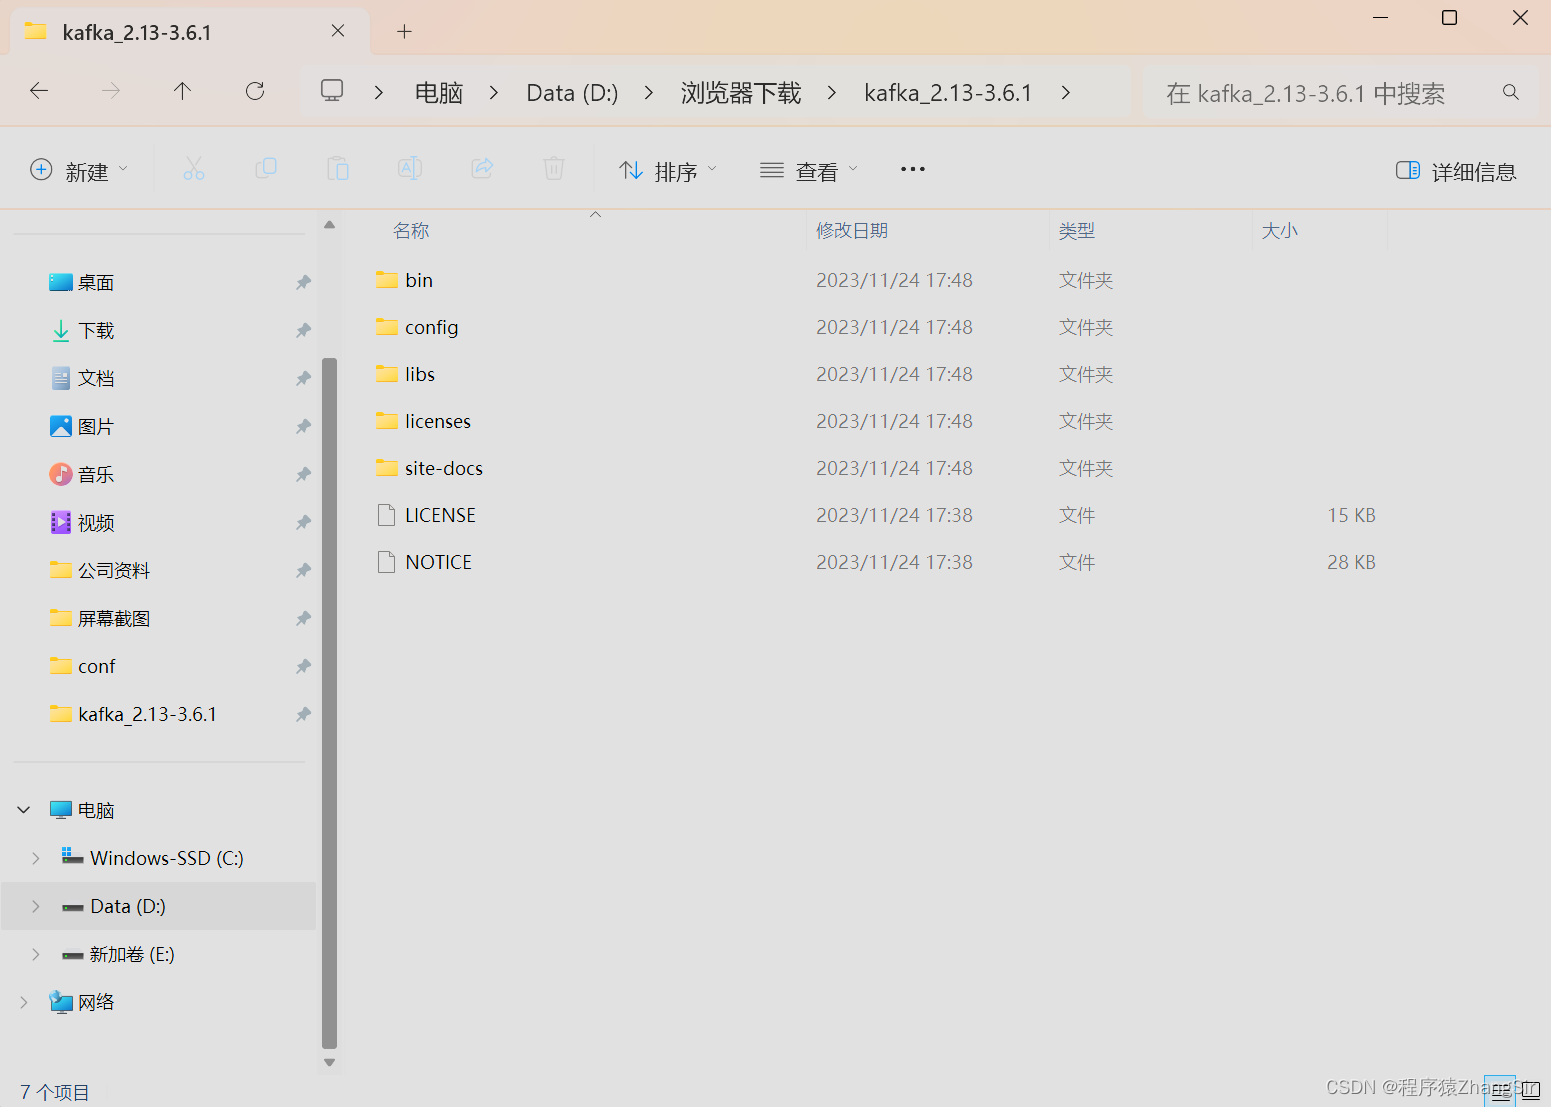Image resolution: width=1551 pixels, height=1107 pixels.
Task: Open 图片 in the sidebar
Action: [x=96, y=427]
